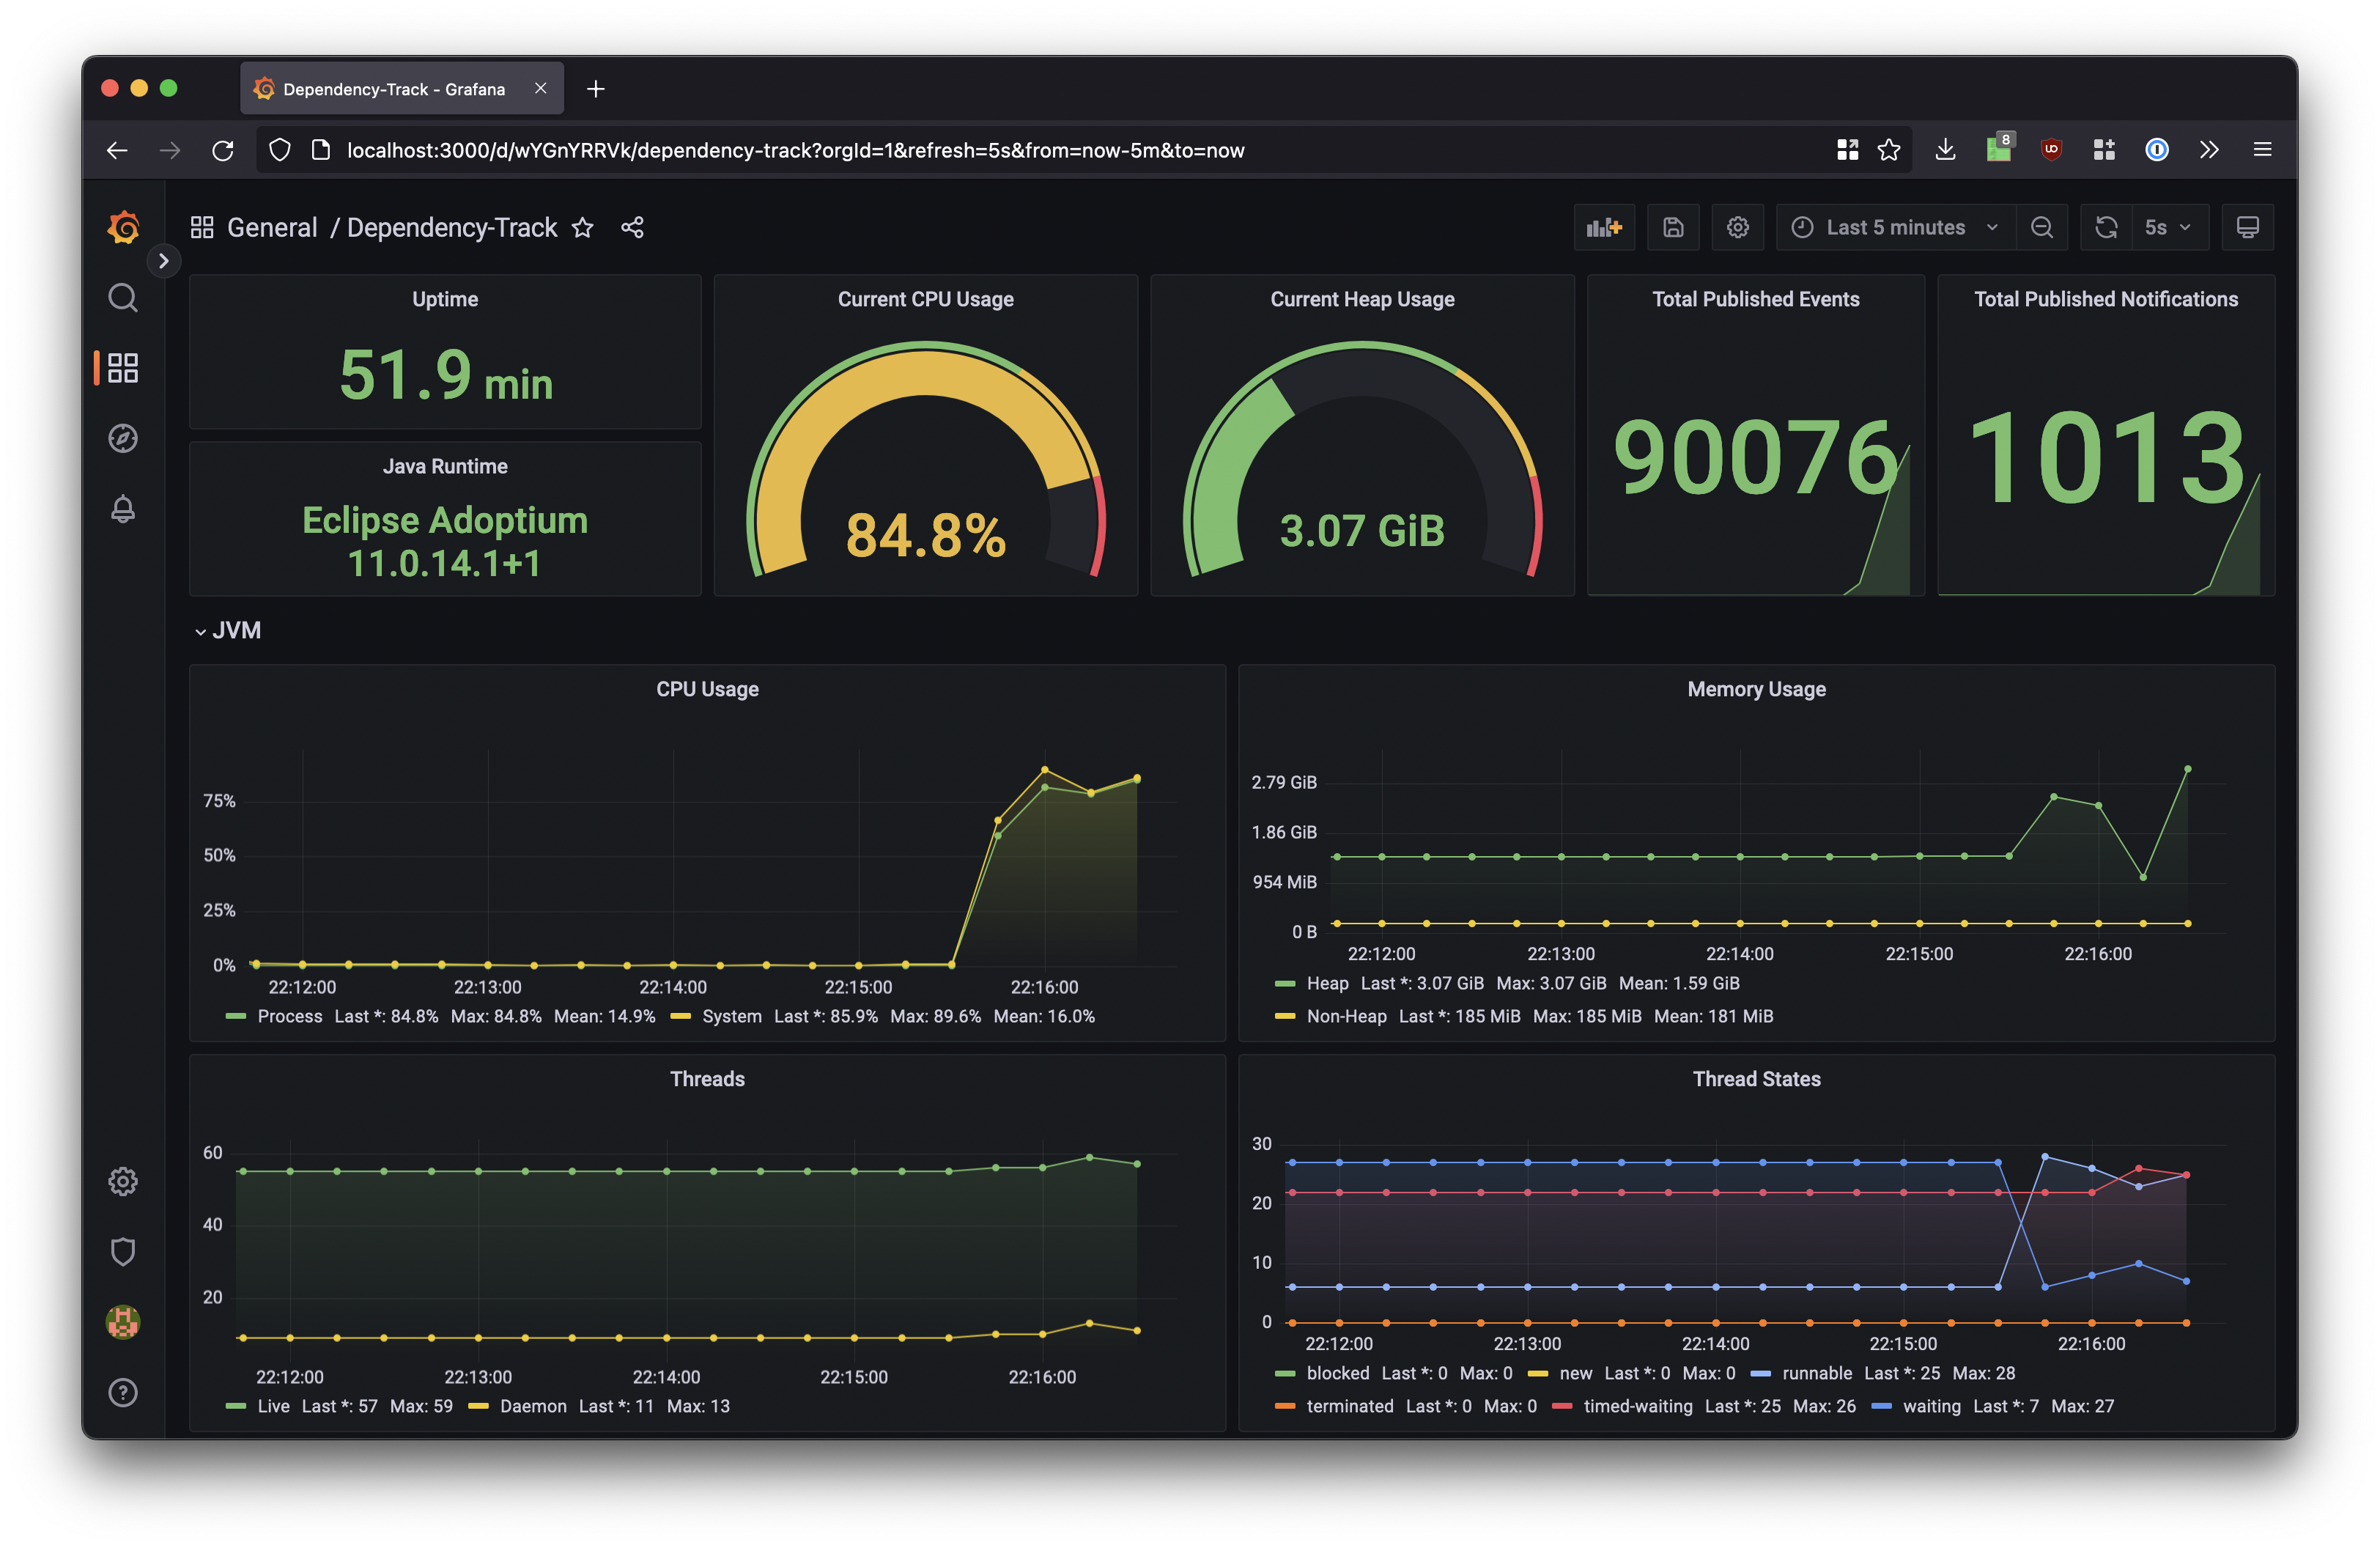The image size is (2380, 1548).
Task: Open the Java Runtime panel title menu
Action: point(445,466)
